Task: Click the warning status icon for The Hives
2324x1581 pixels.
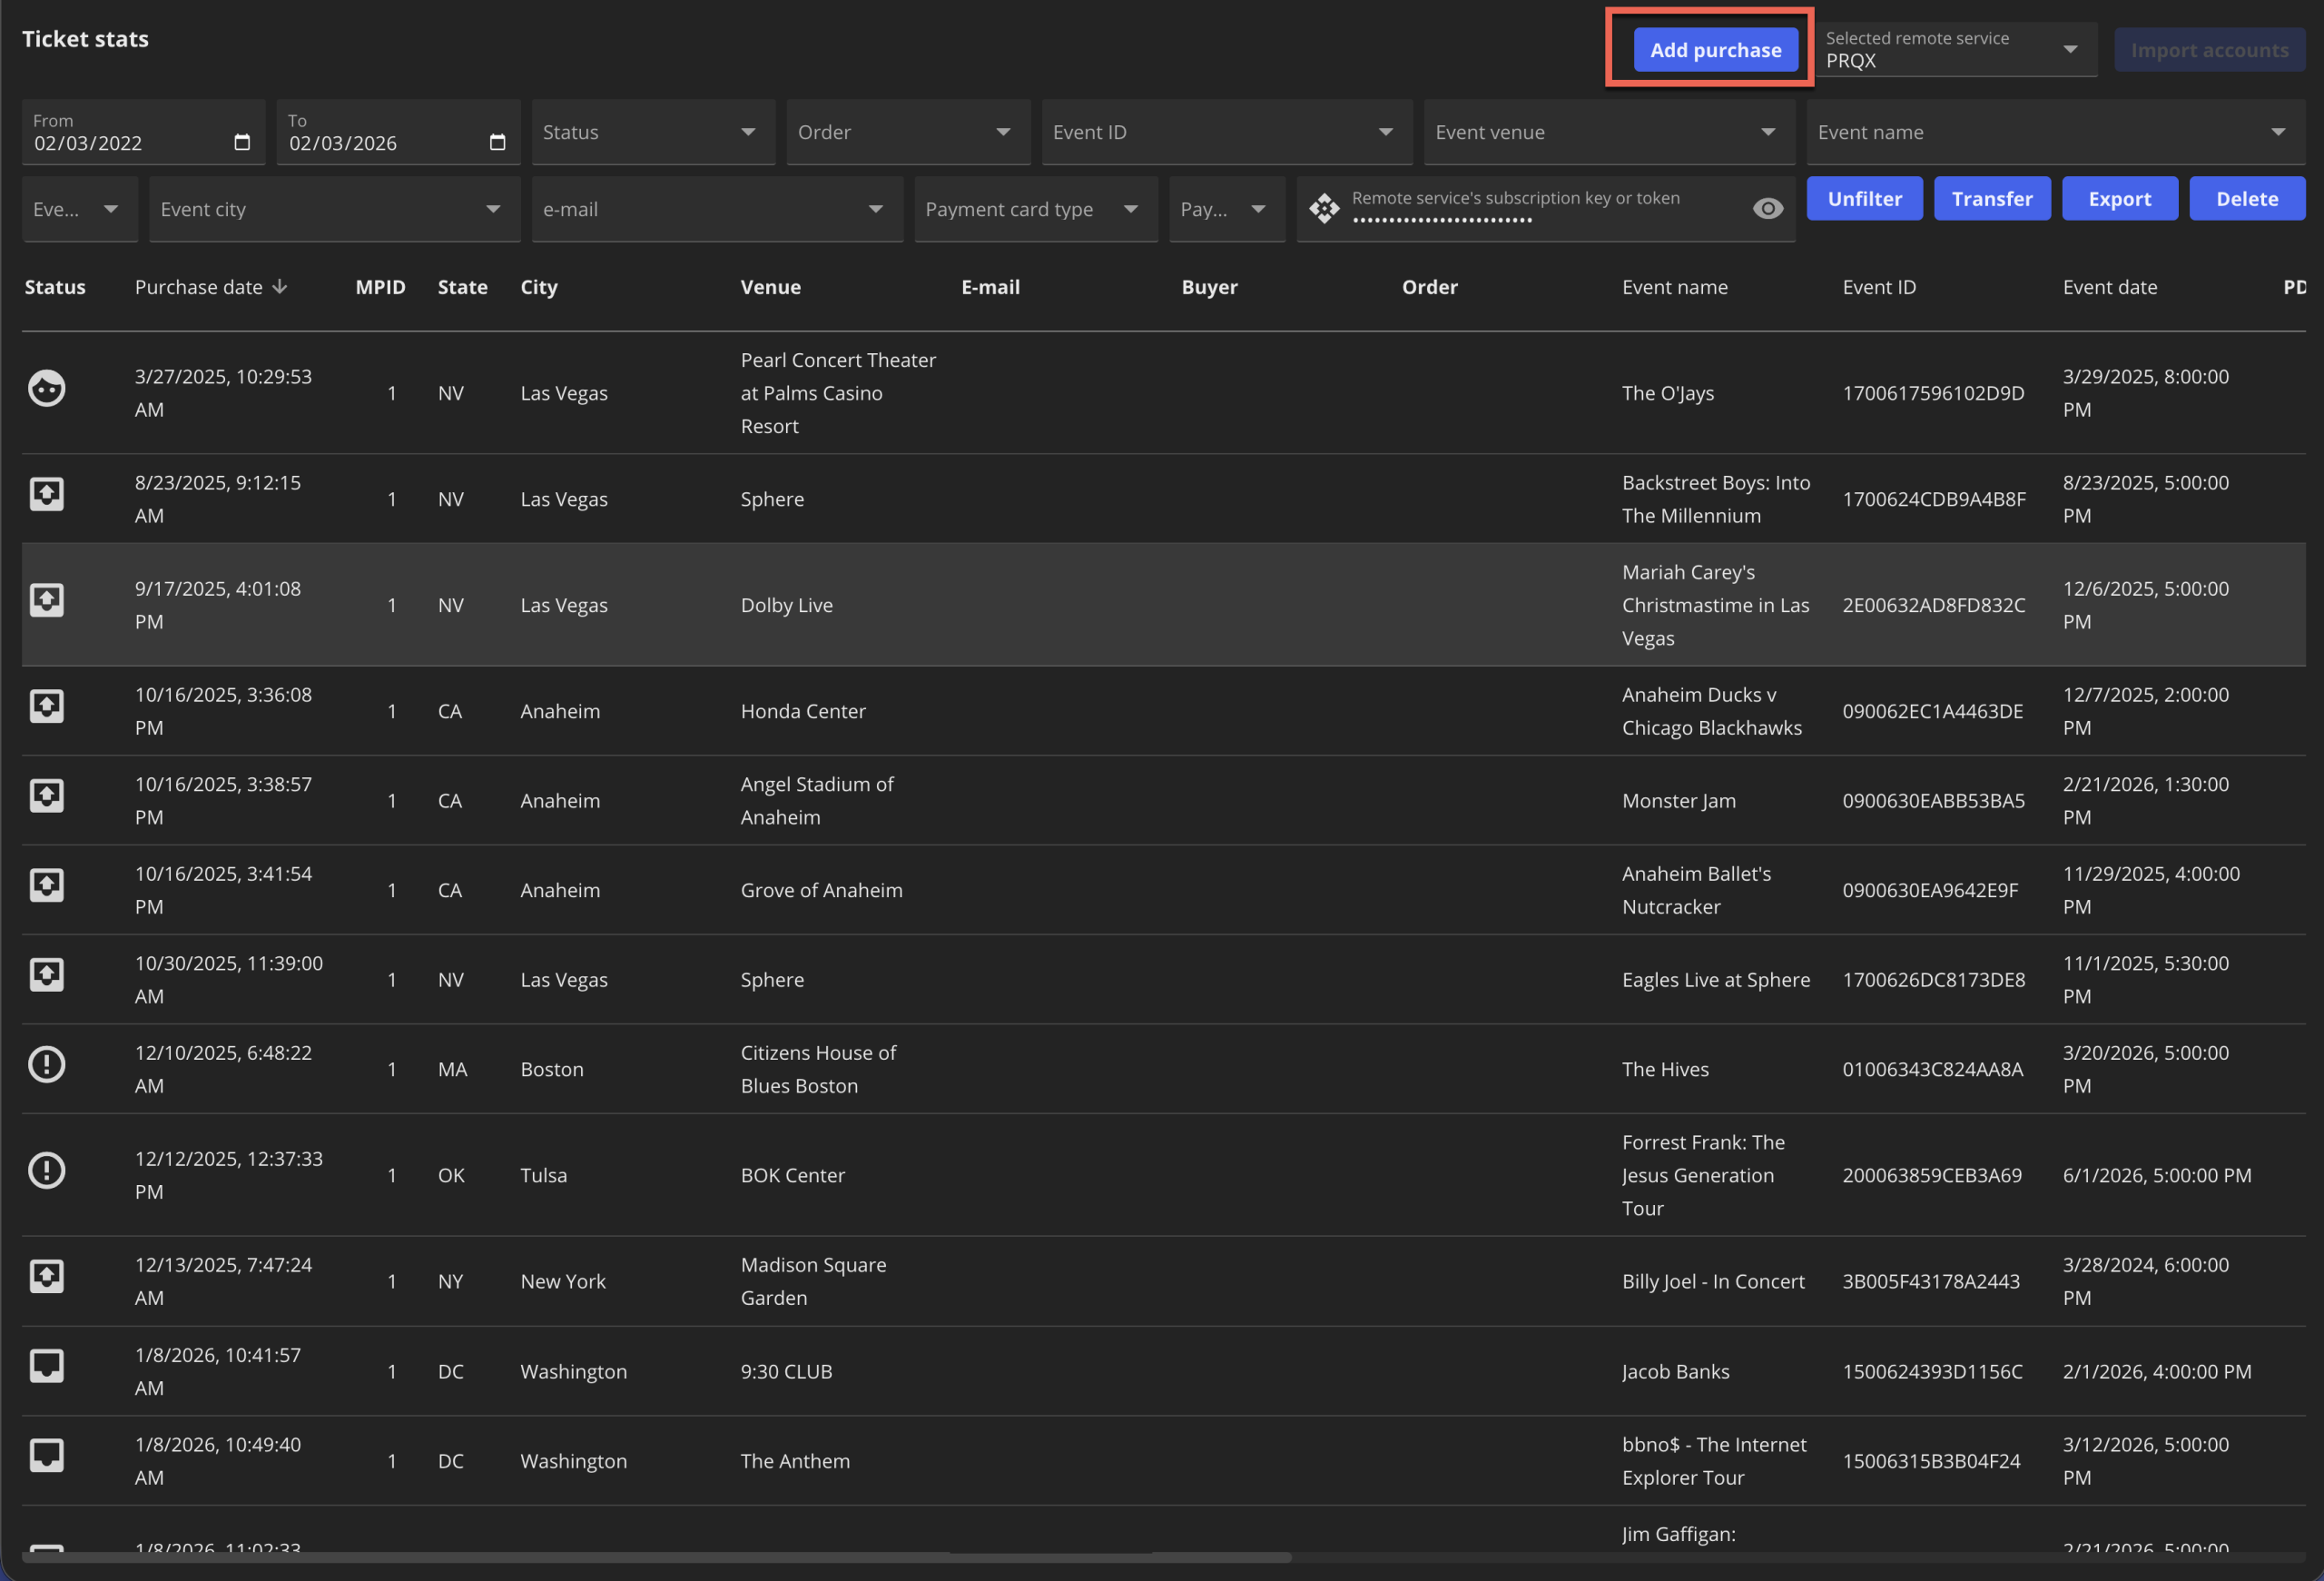Action: point(46,1064)
